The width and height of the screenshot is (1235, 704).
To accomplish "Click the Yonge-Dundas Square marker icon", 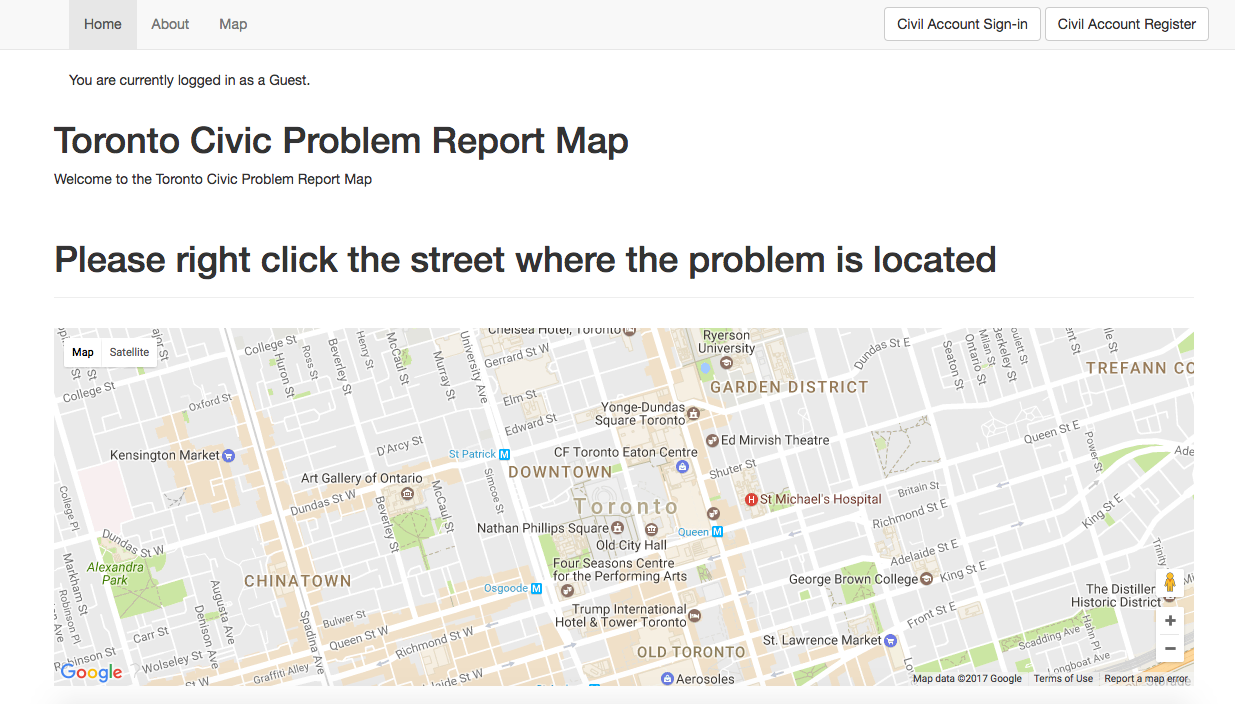I will [694, 413].
